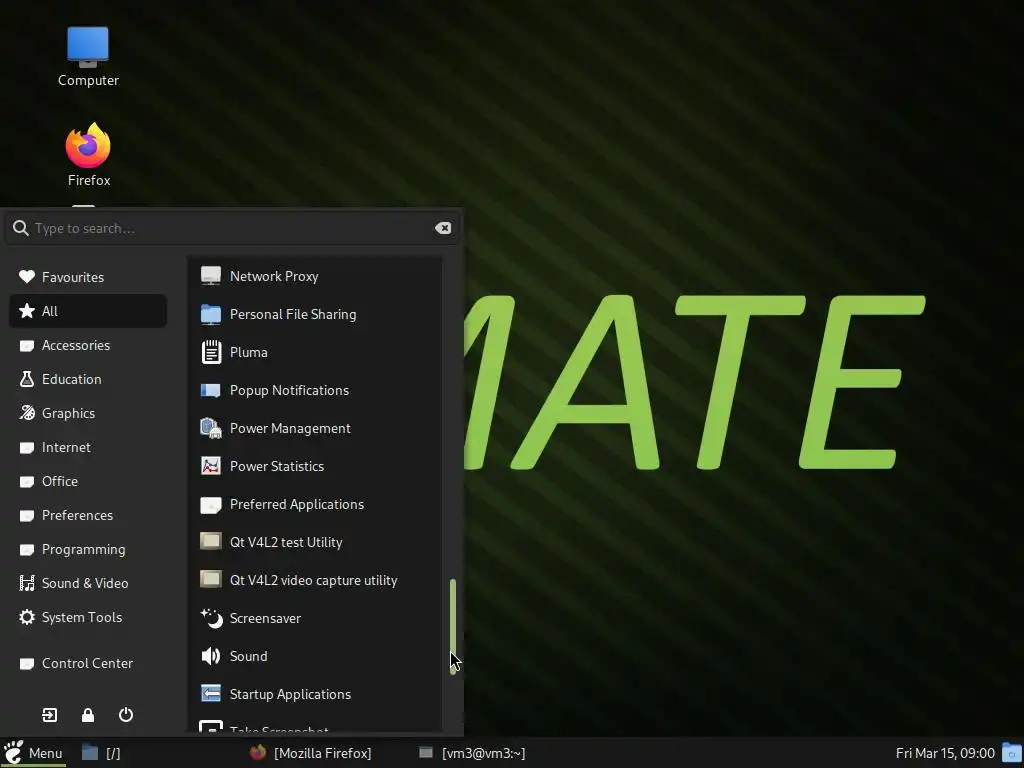Switch to the Mozilla Firefox taskbar window
The width and height of the screenshot is (1024, 768).
[311, 753]
